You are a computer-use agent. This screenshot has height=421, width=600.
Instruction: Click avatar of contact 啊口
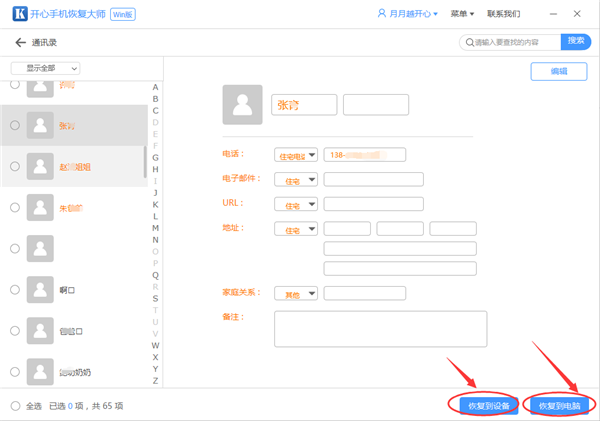click(x=40, y=290)
